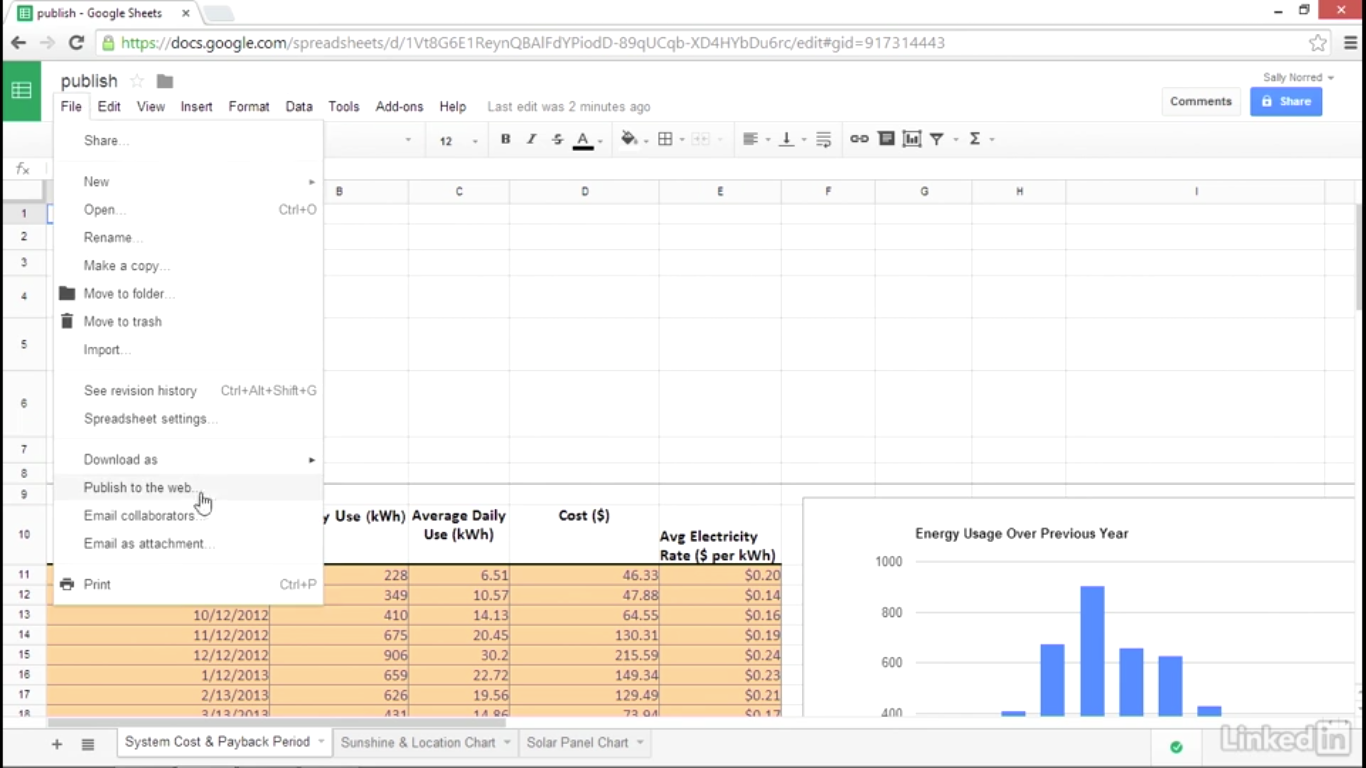Click the browser address bar URL

tap(532, 43)
